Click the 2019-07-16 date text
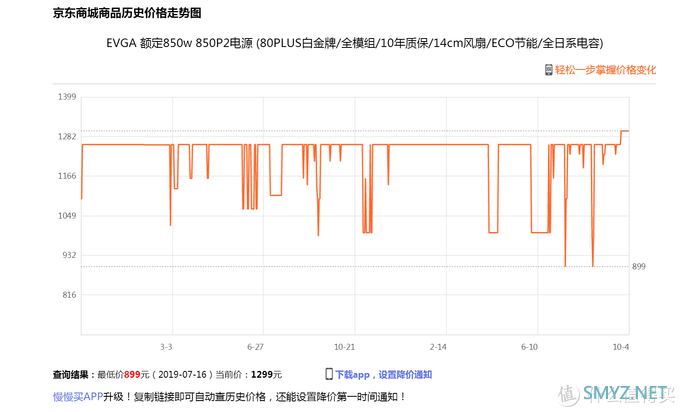680x412 pixels. 182,374
